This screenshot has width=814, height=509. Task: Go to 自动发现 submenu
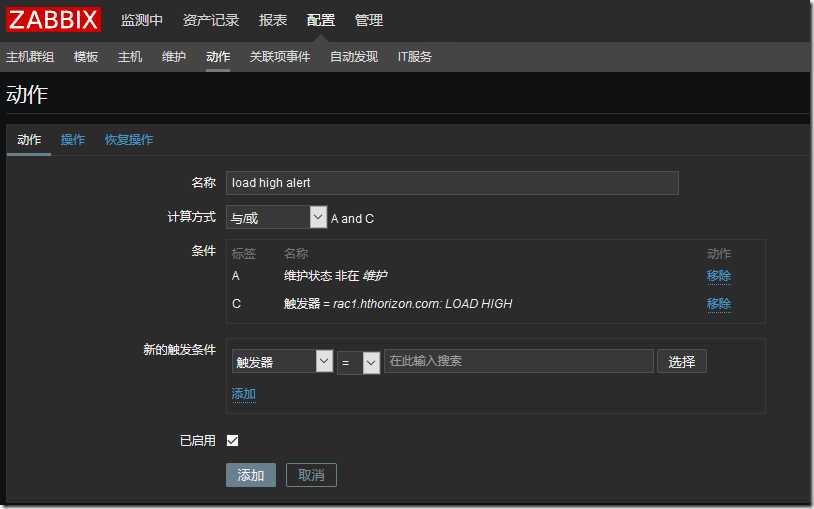pyautogui.click(x=354, y=57)
